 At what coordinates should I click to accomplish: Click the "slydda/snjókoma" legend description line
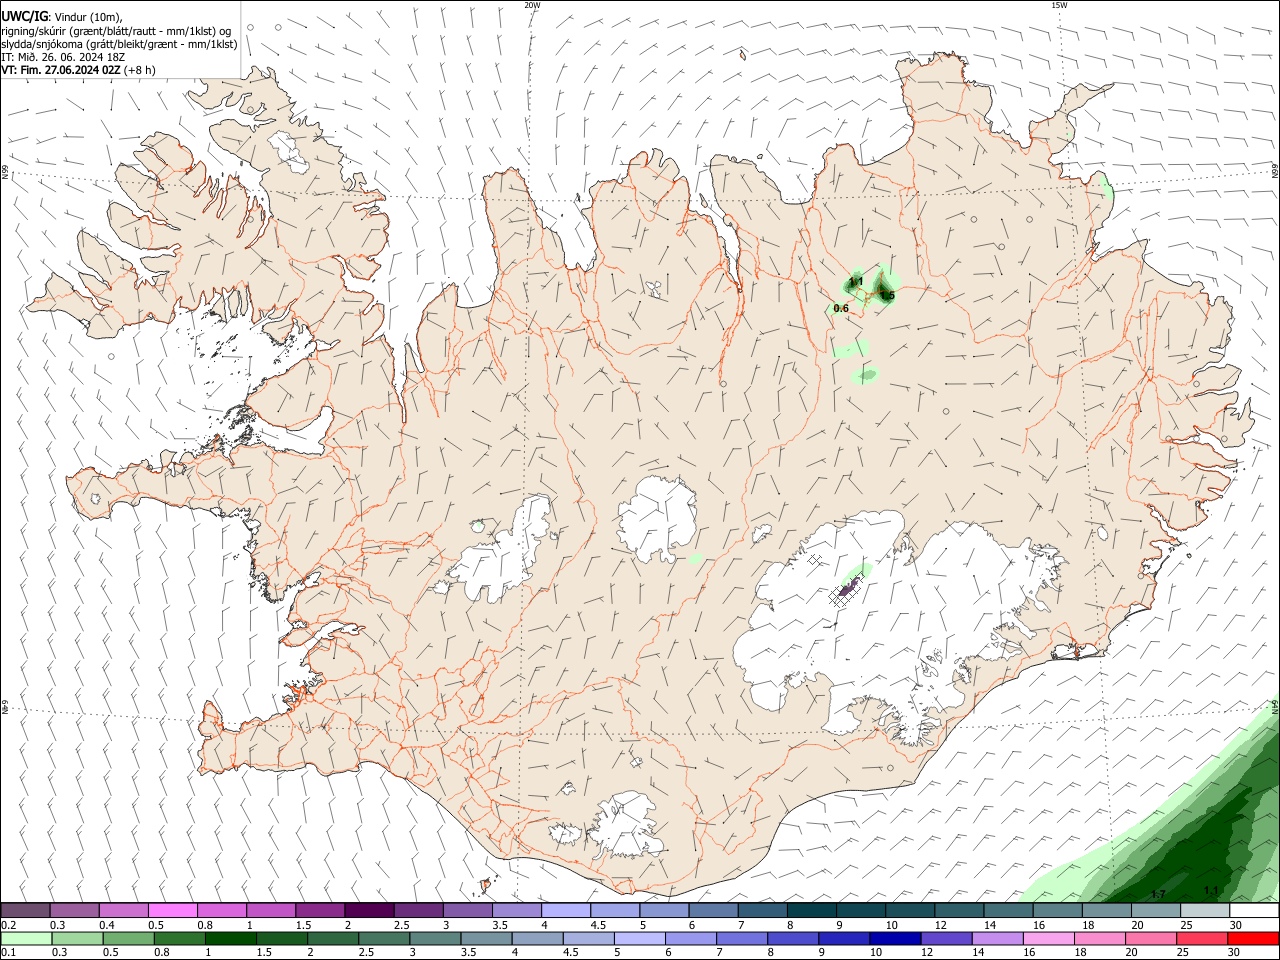click(x=119, y=44)
